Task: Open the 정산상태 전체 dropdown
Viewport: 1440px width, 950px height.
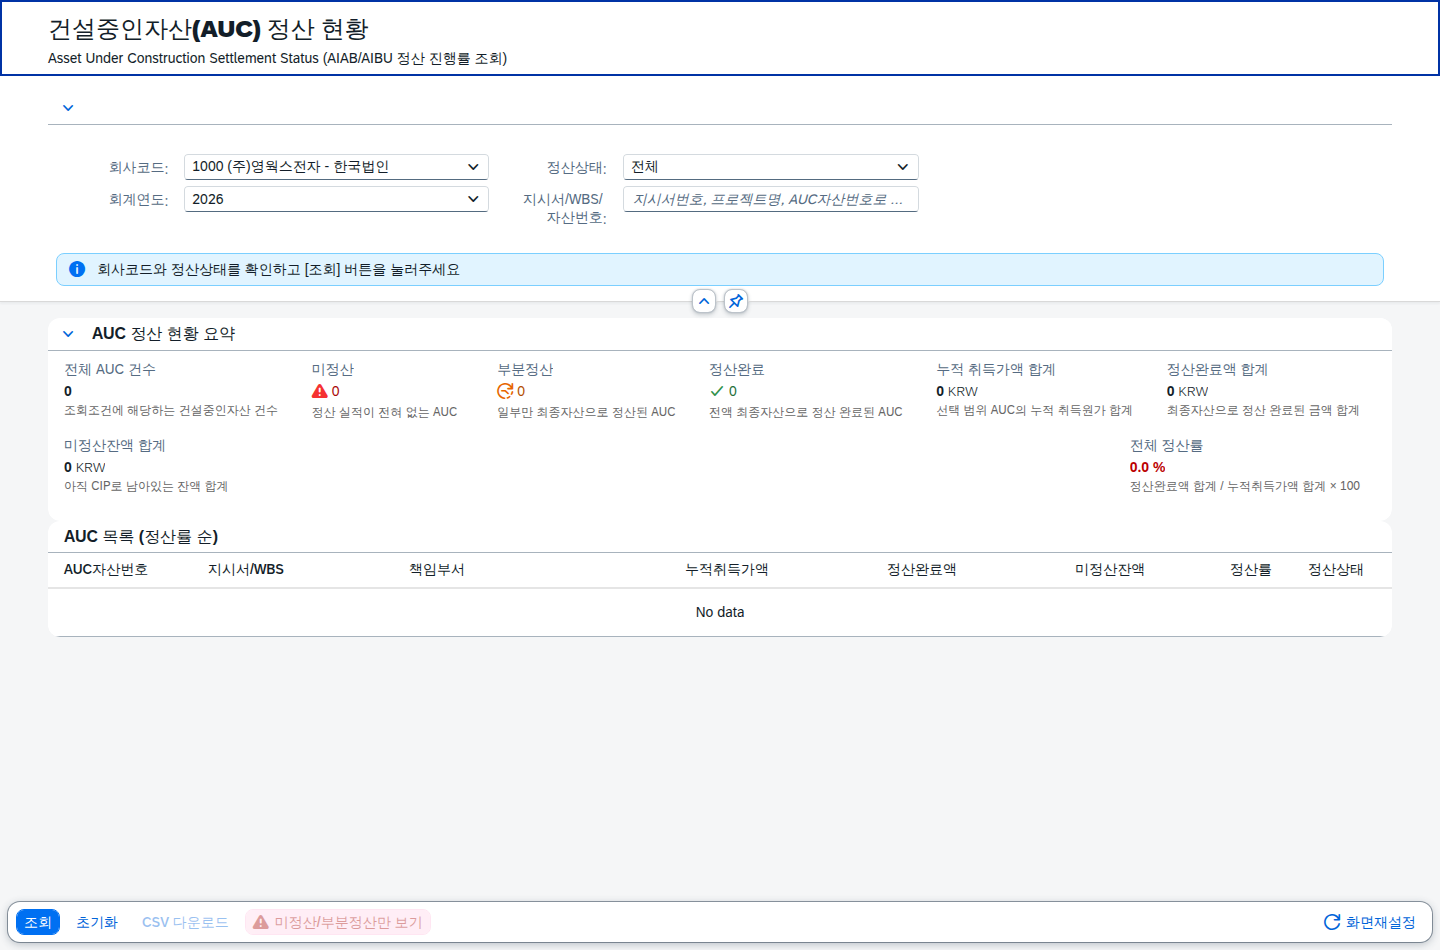Action: (770, 167)
